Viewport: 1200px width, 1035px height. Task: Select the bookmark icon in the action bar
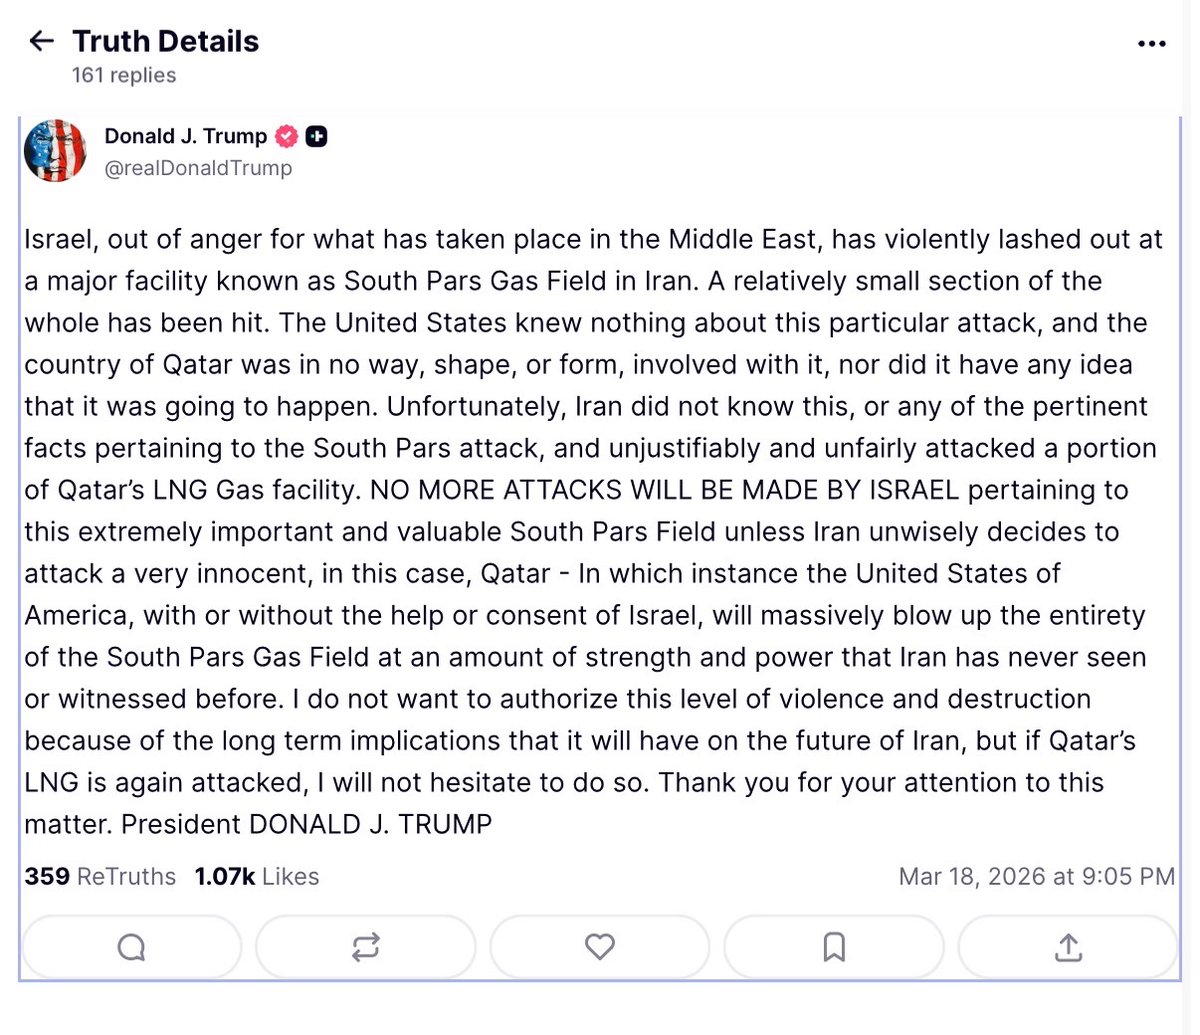[833, 946]
